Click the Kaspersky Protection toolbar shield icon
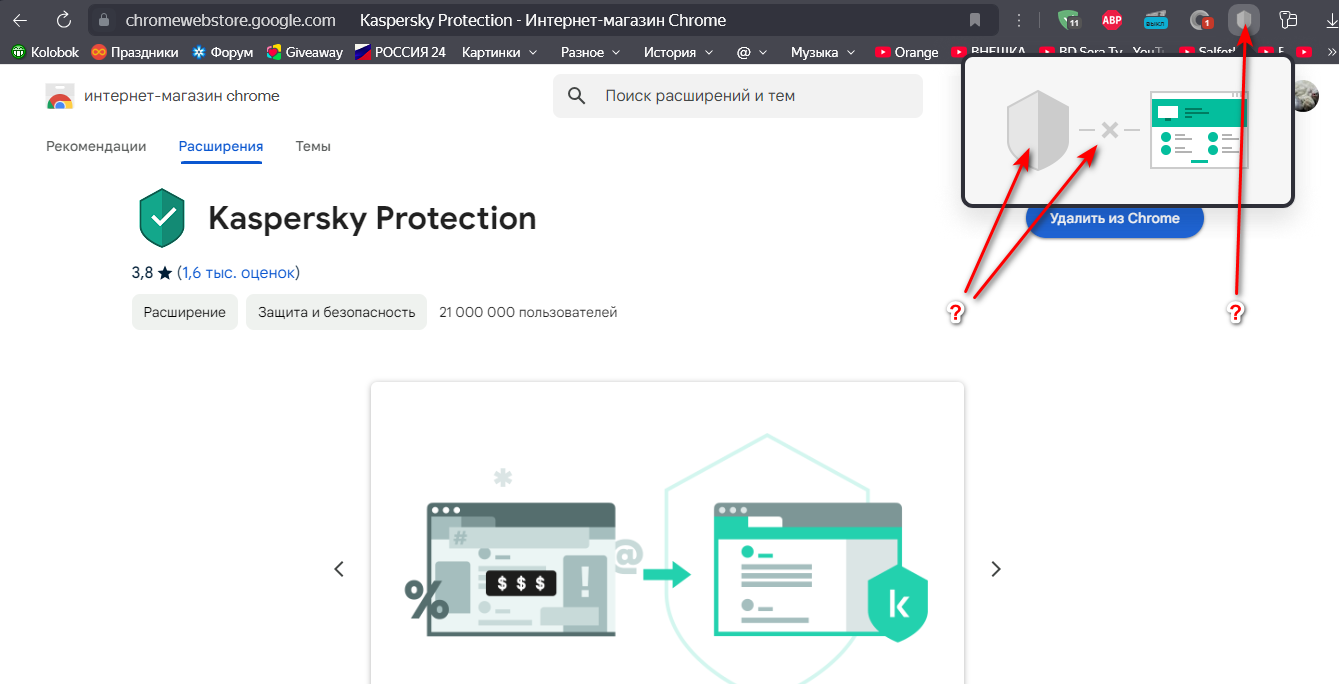The width and height of the screenshot is (1339, 684). (x=1244, y=20)
